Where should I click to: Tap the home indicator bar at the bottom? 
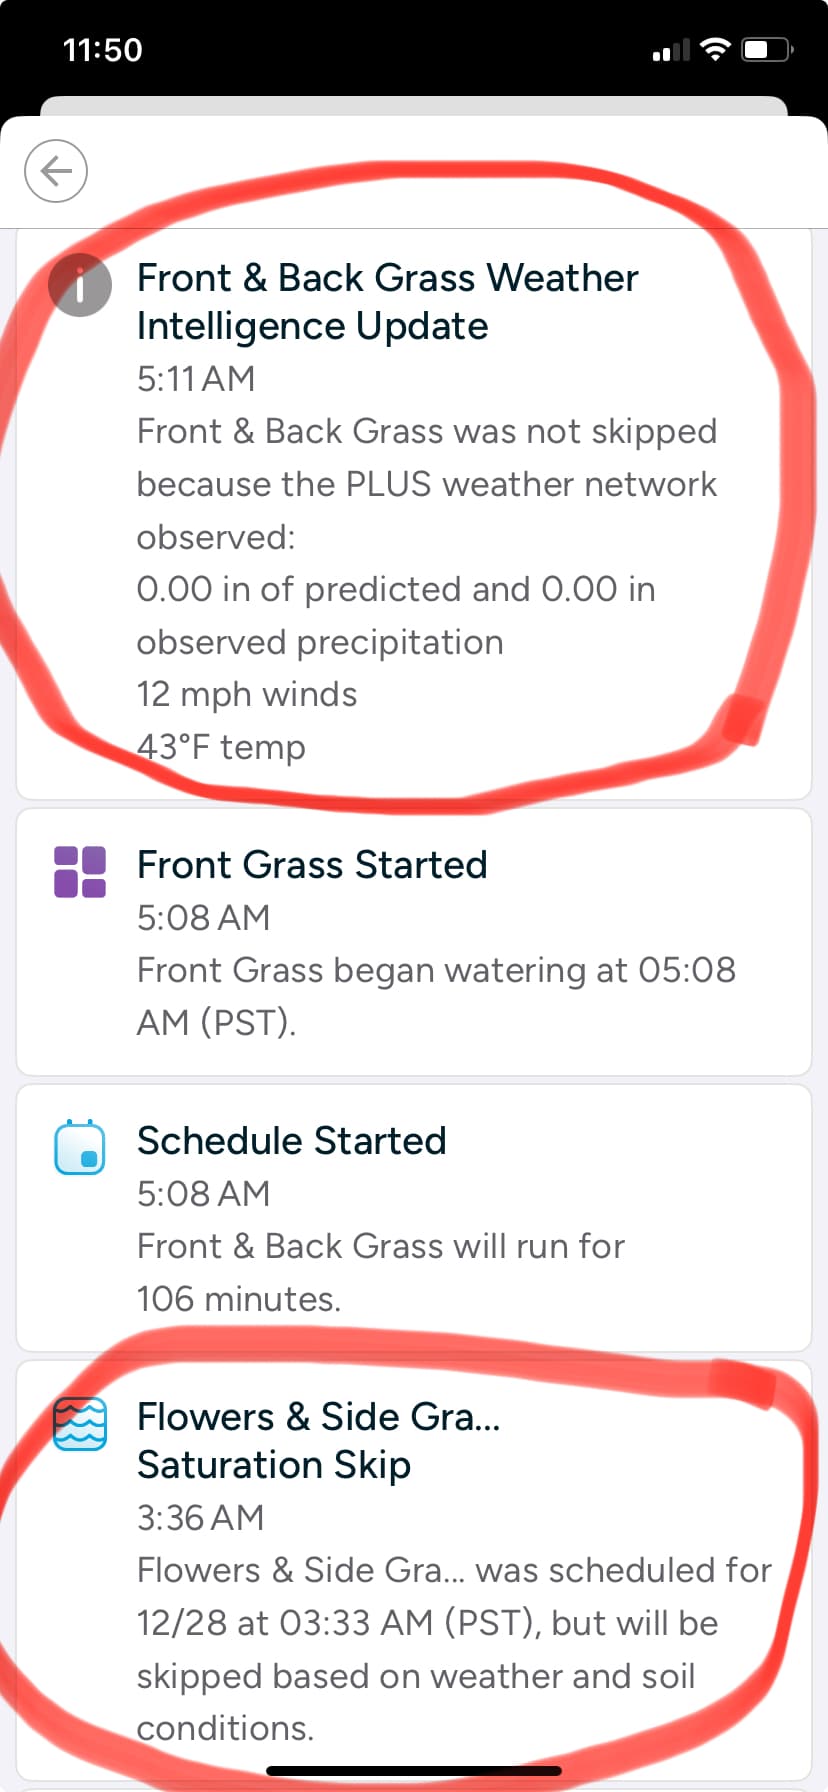414,1770
